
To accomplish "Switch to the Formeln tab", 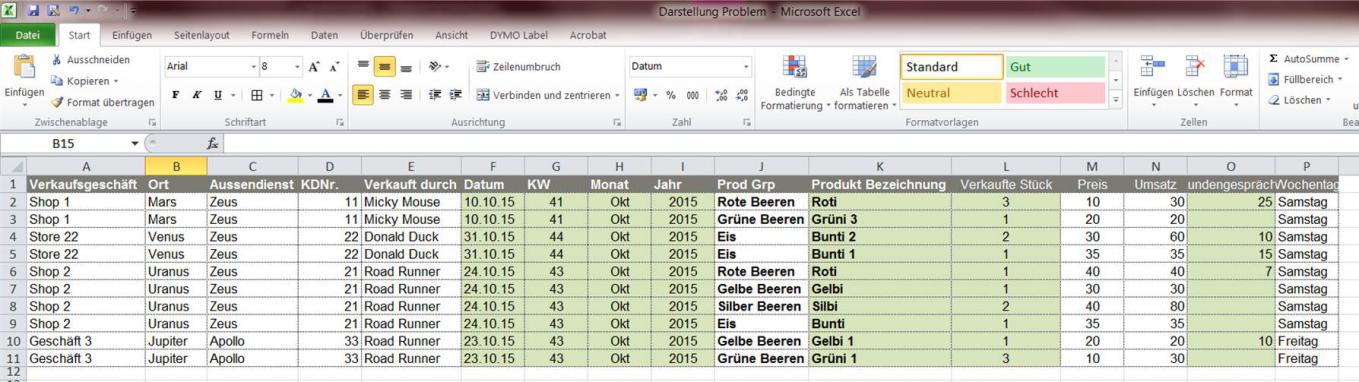I will click(x=270, y=35).
